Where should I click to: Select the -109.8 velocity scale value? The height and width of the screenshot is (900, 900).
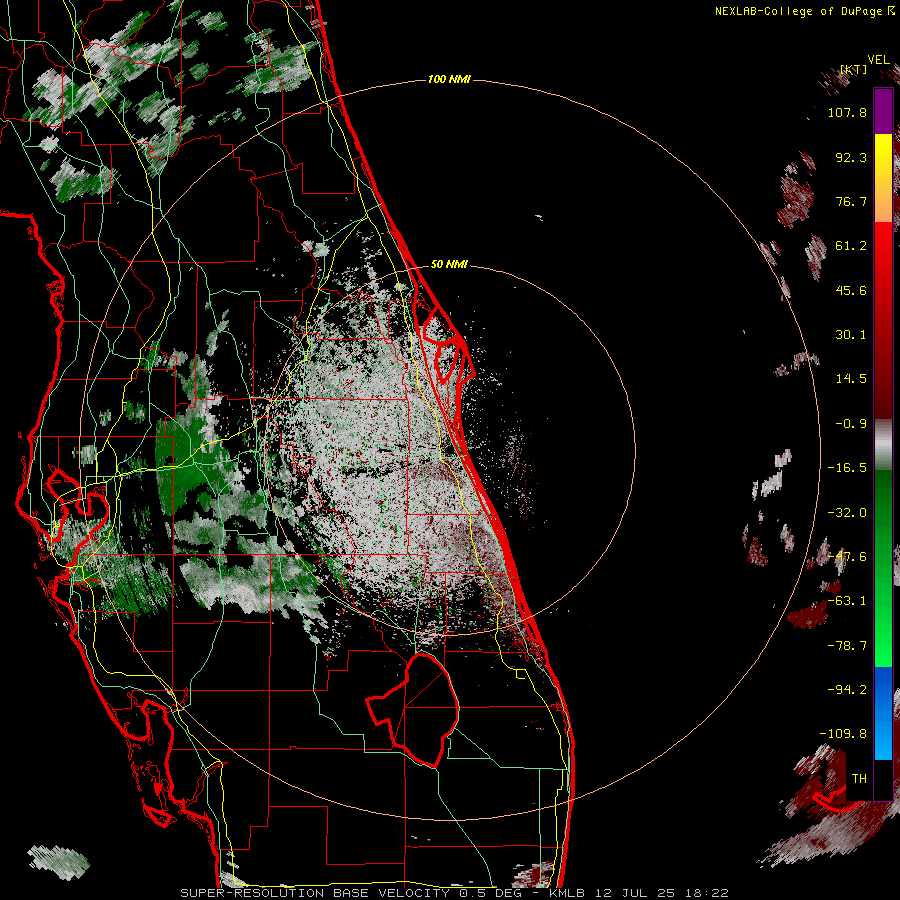point(843,734)
